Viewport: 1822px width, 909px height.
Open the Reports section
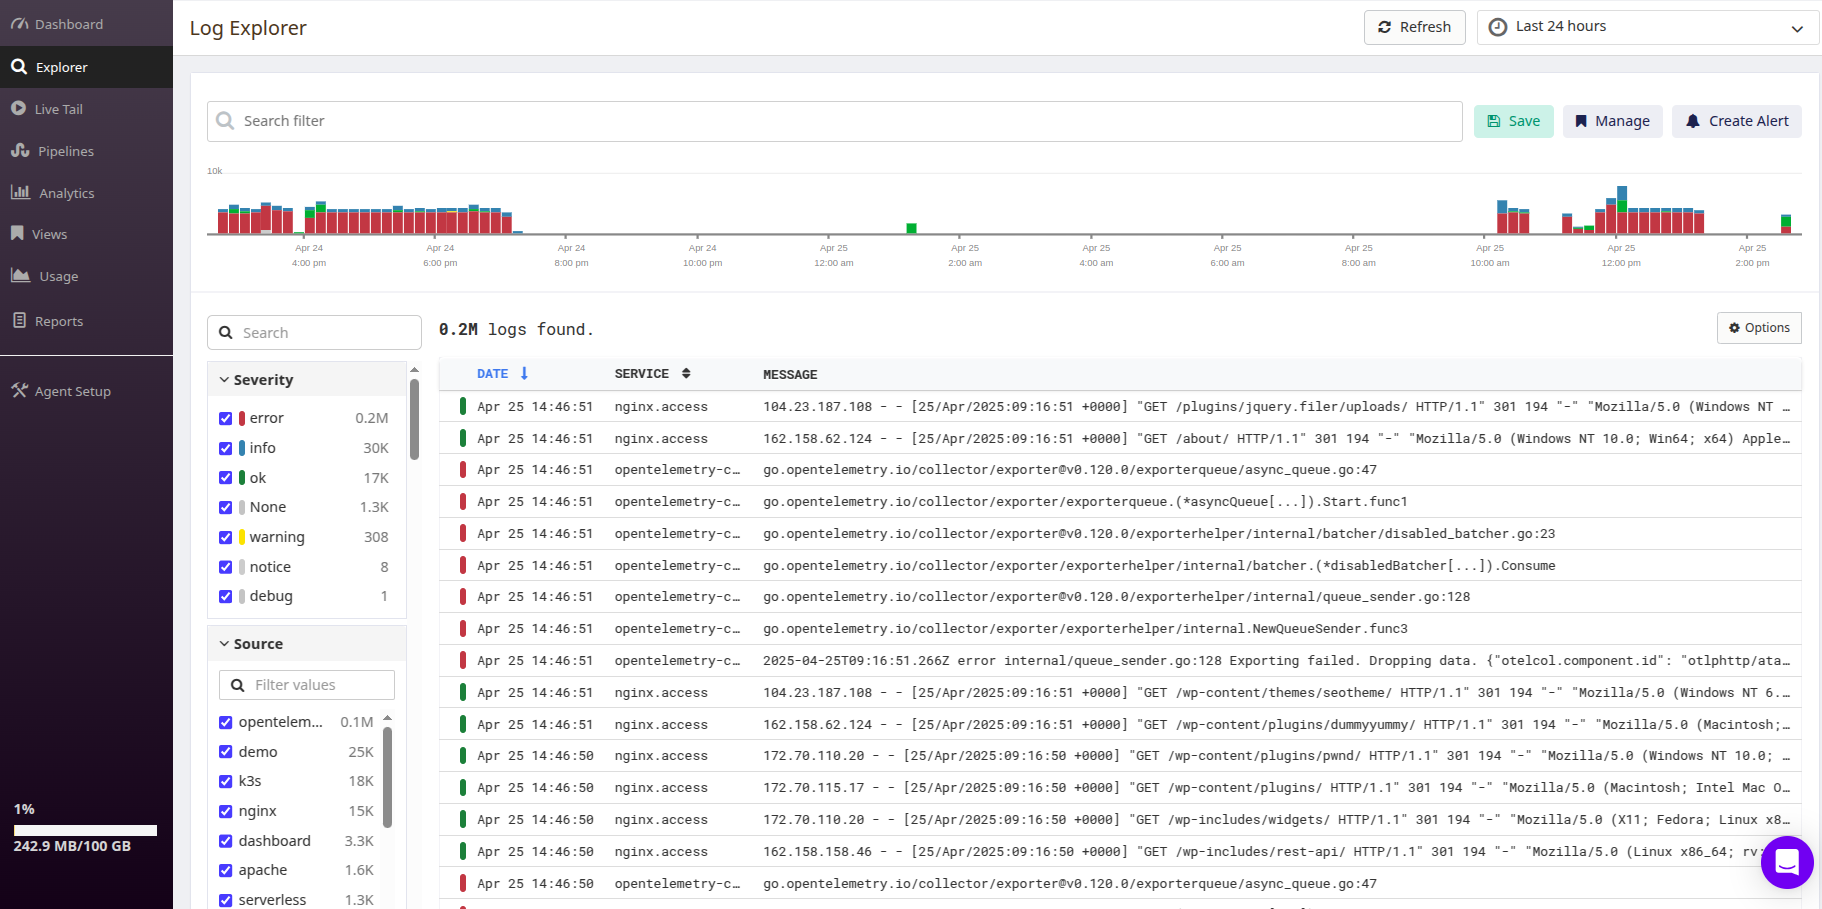[x=58, y=321]
